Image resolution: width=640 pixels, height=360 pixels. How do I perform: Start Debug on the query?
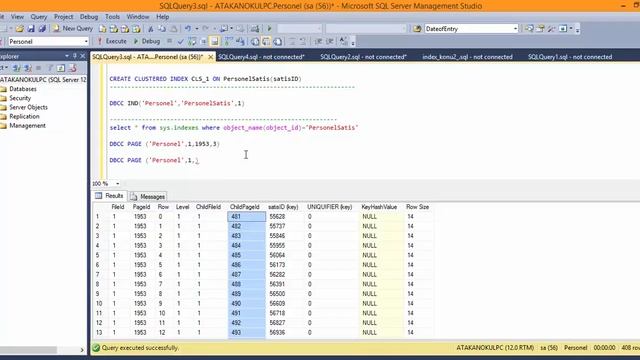(x=147, y=41)
